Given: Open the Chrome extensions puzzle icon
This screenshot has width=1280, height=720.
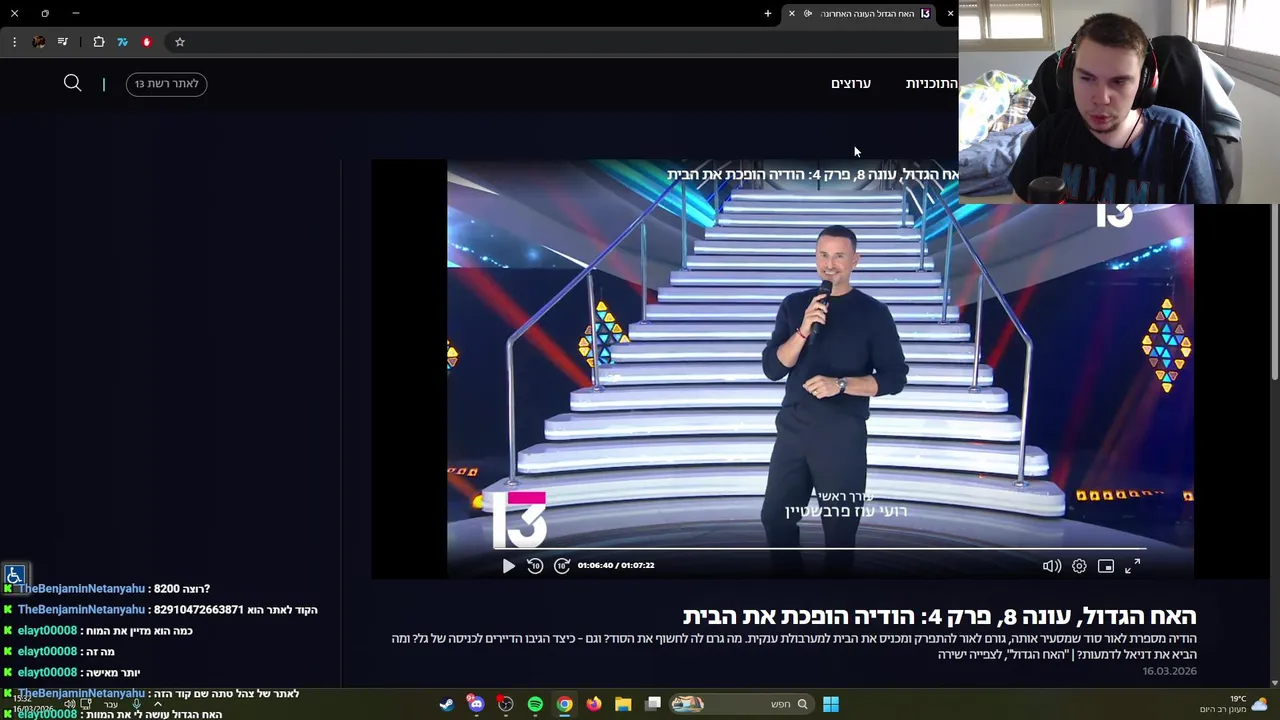Looking at the screenshot, I should click(x=99, y=42).
